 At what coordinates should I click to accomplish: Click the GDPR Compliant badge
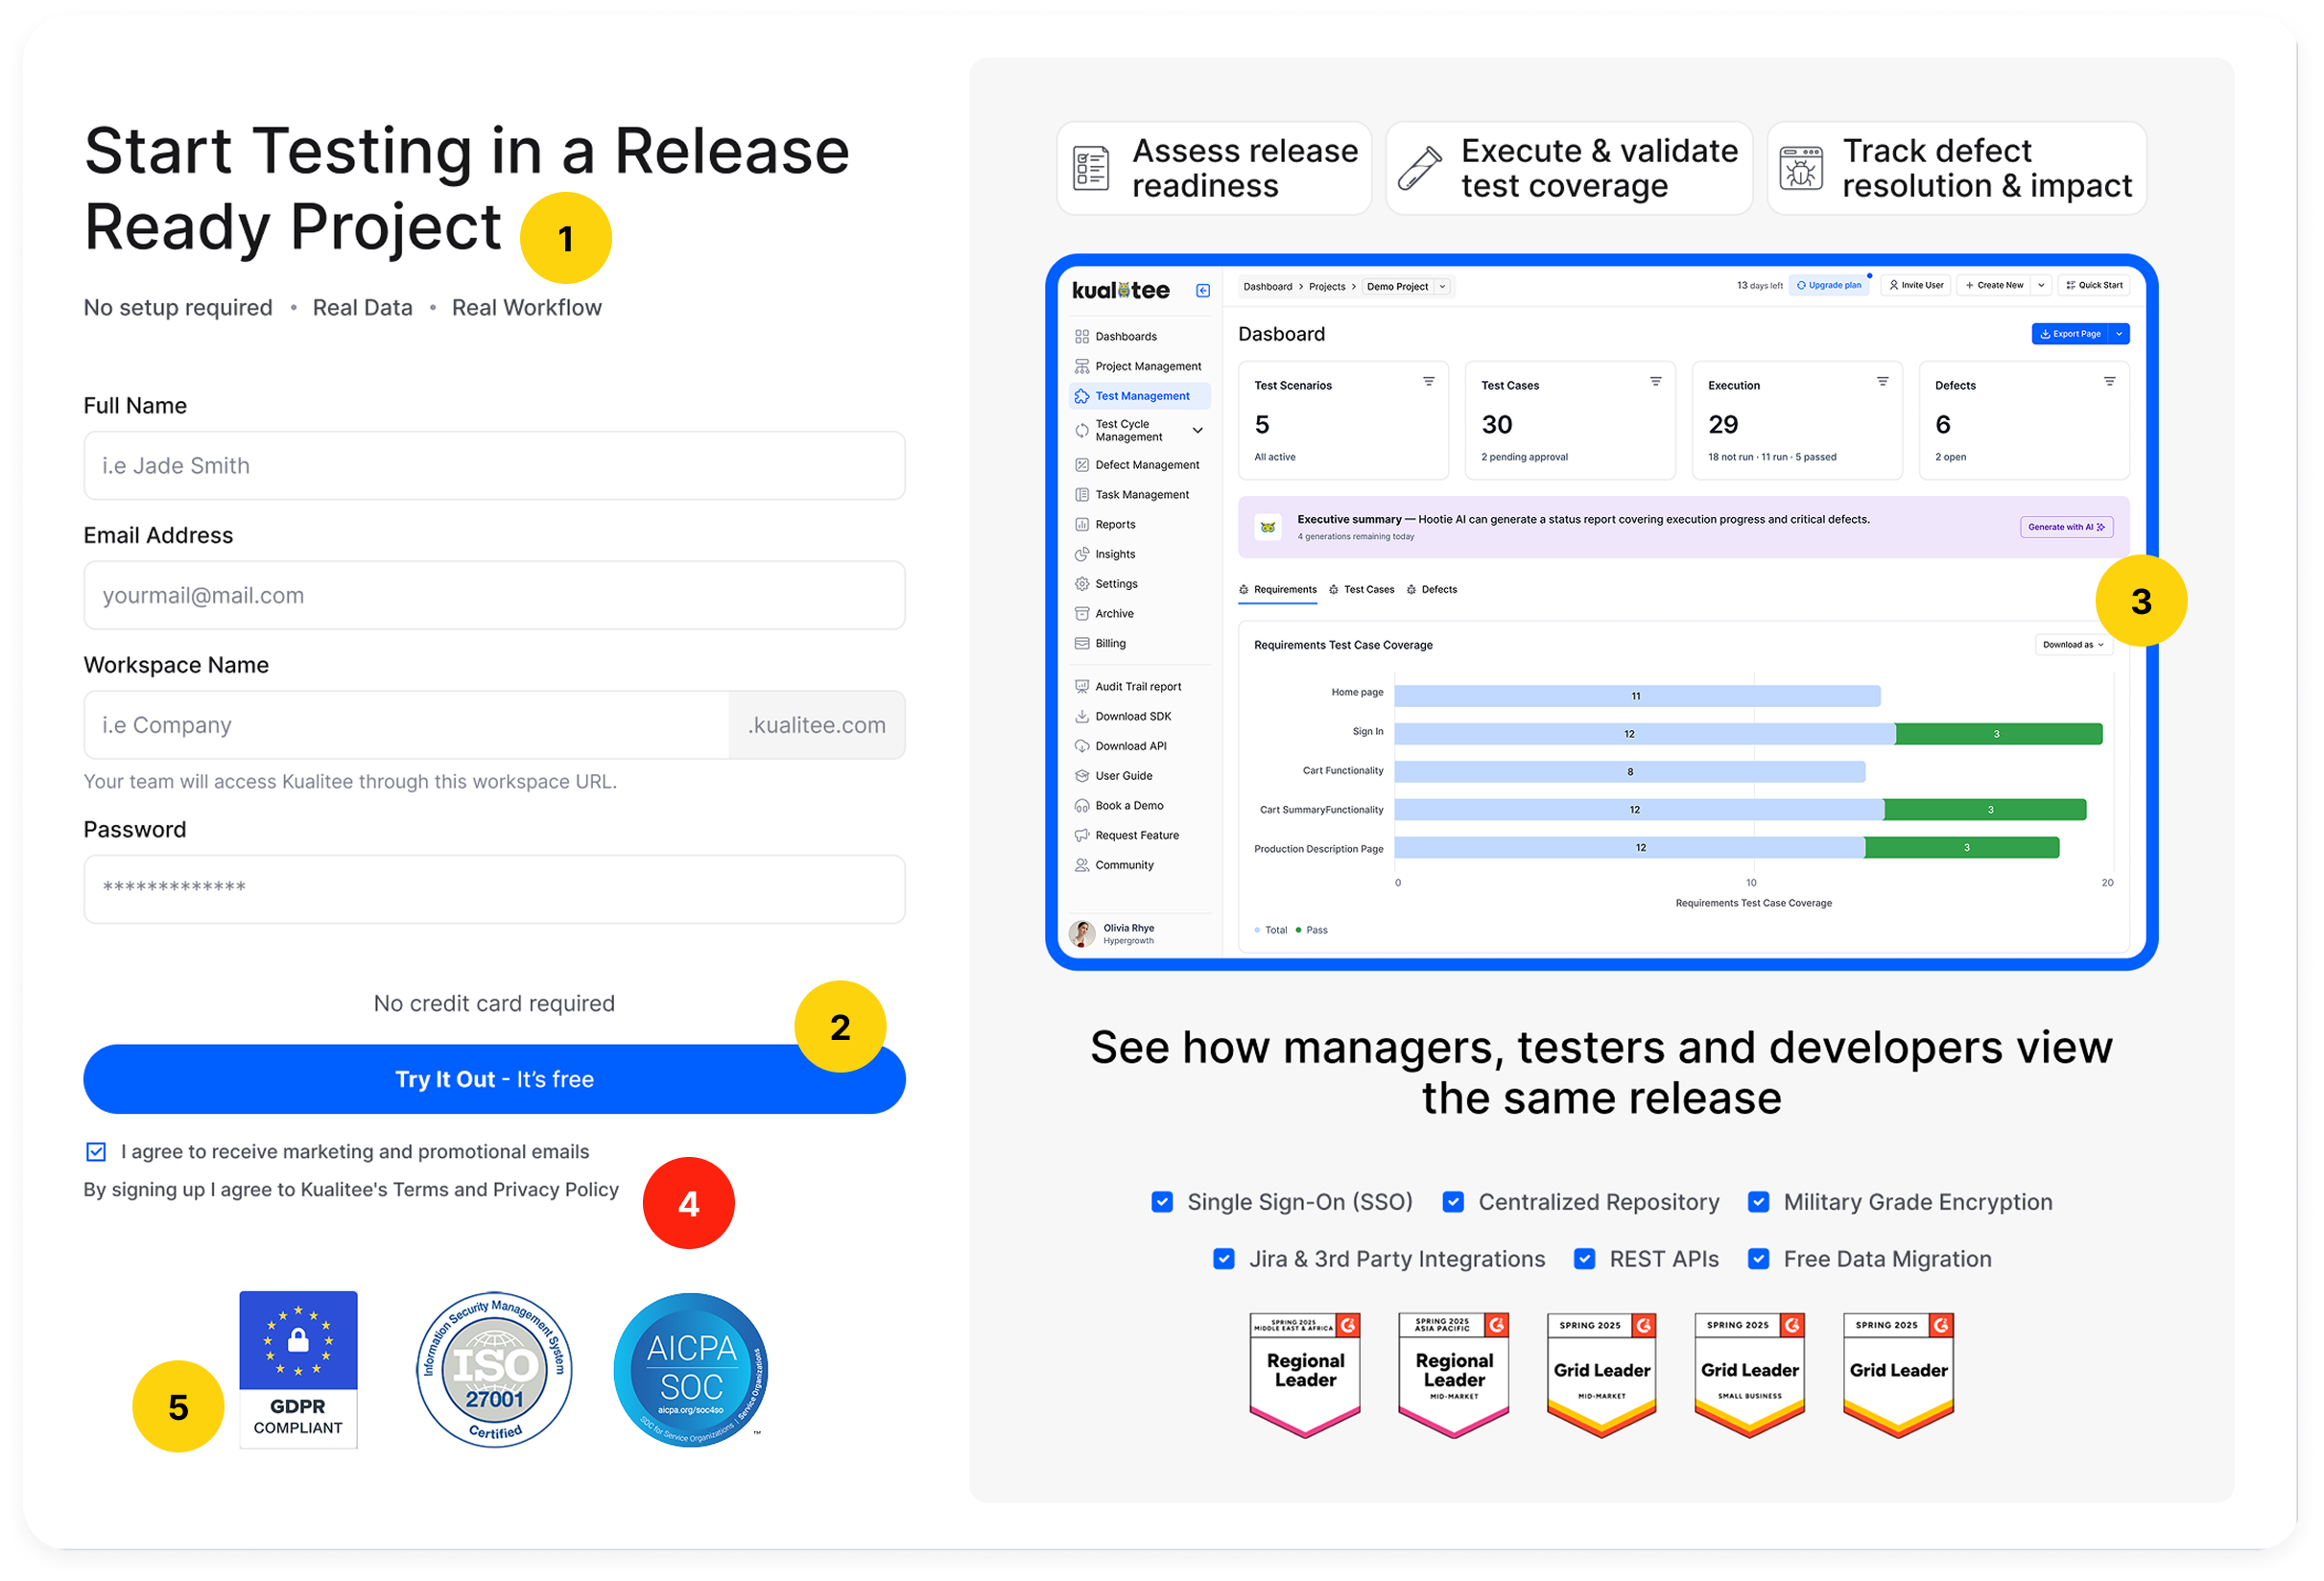pyautogui.click(x=298, y=1369)
